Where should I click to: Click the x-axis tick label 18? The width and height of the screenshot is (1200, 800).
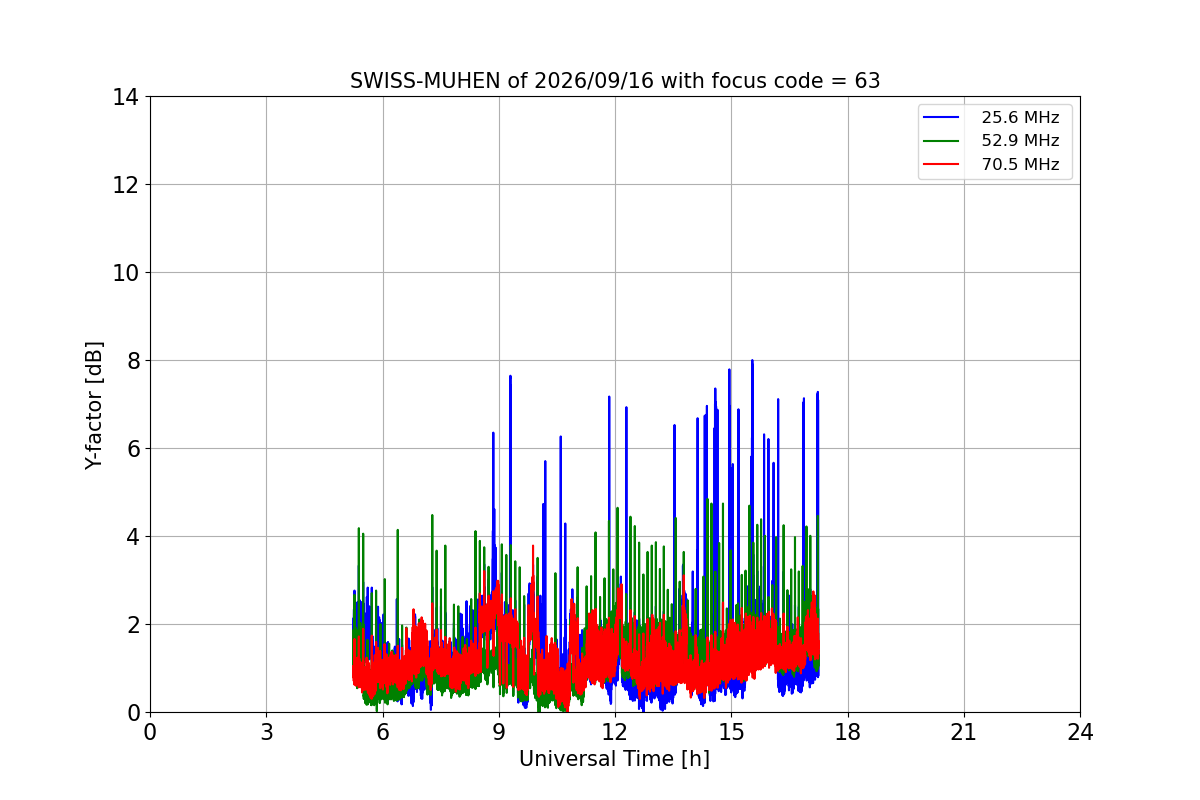click(848, 732)
